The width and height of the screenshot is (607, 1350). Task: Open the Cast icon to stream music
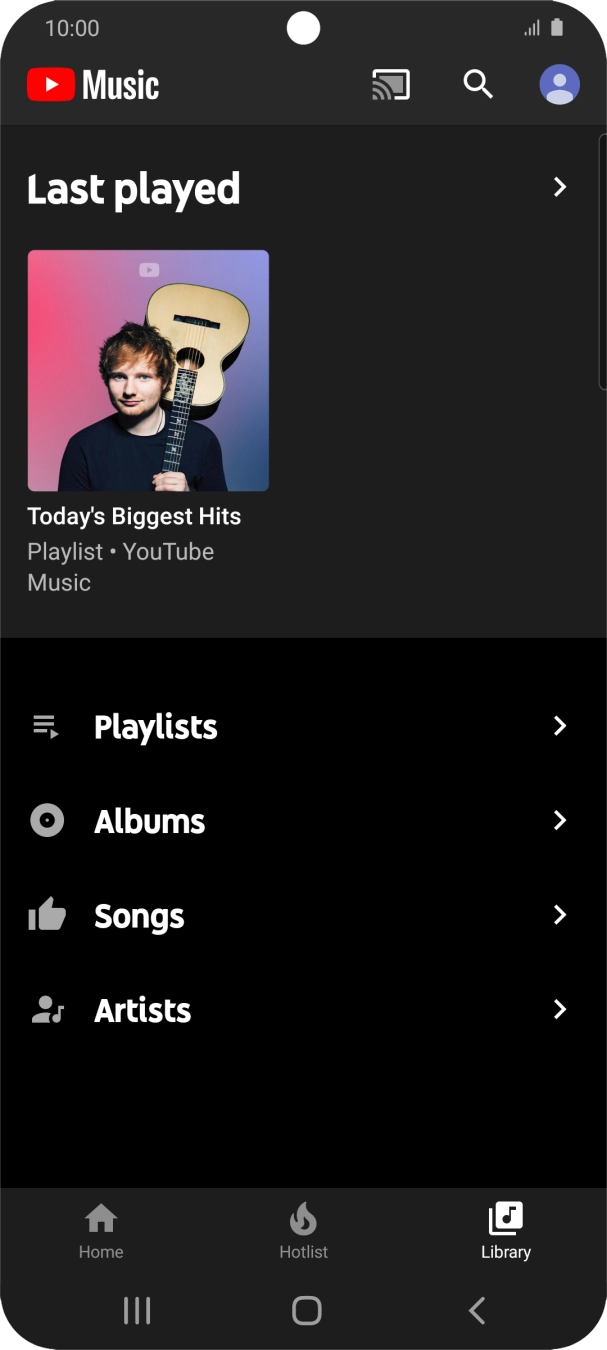390,84
